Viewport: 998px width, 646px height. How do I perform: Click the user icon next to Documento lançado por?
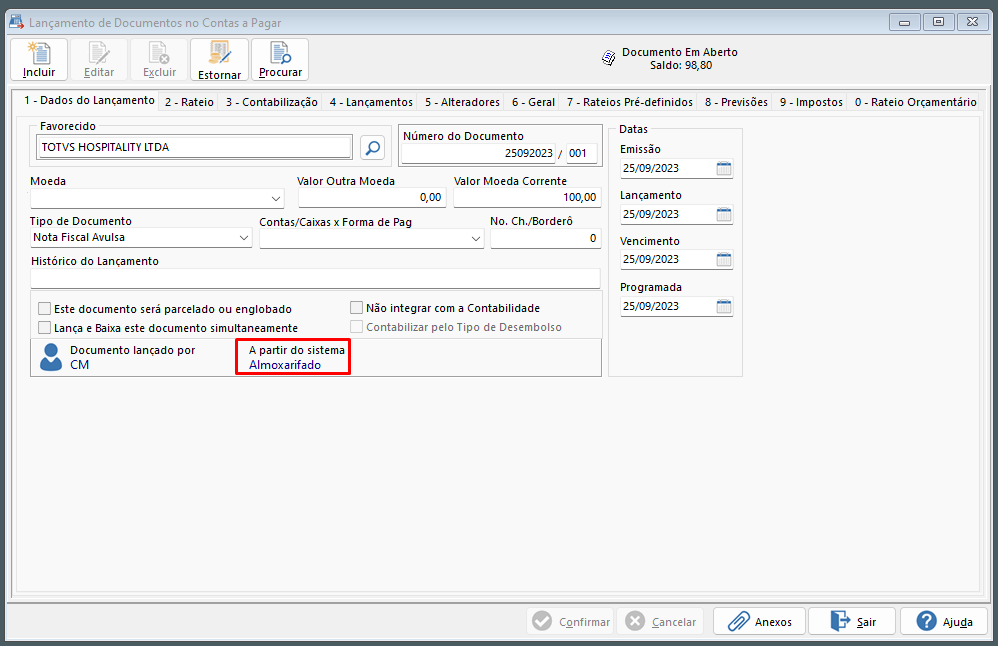[50, 357]
